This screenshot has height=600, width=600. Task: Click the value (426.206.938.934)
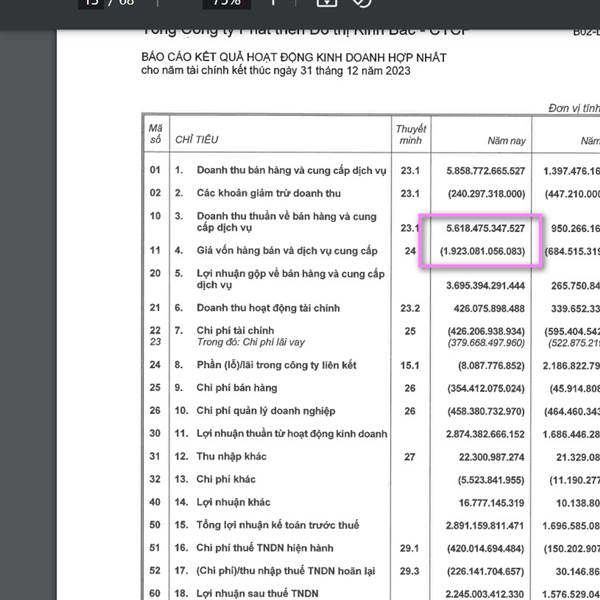486,331
